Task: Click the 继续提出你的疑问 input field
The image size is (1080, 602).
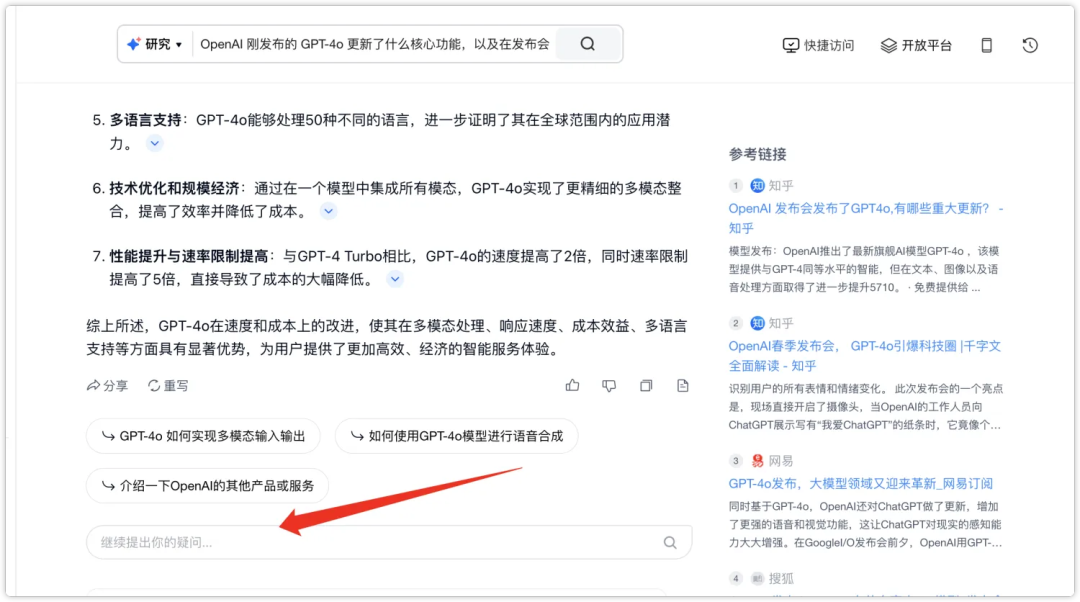Action: pos(300,541)
